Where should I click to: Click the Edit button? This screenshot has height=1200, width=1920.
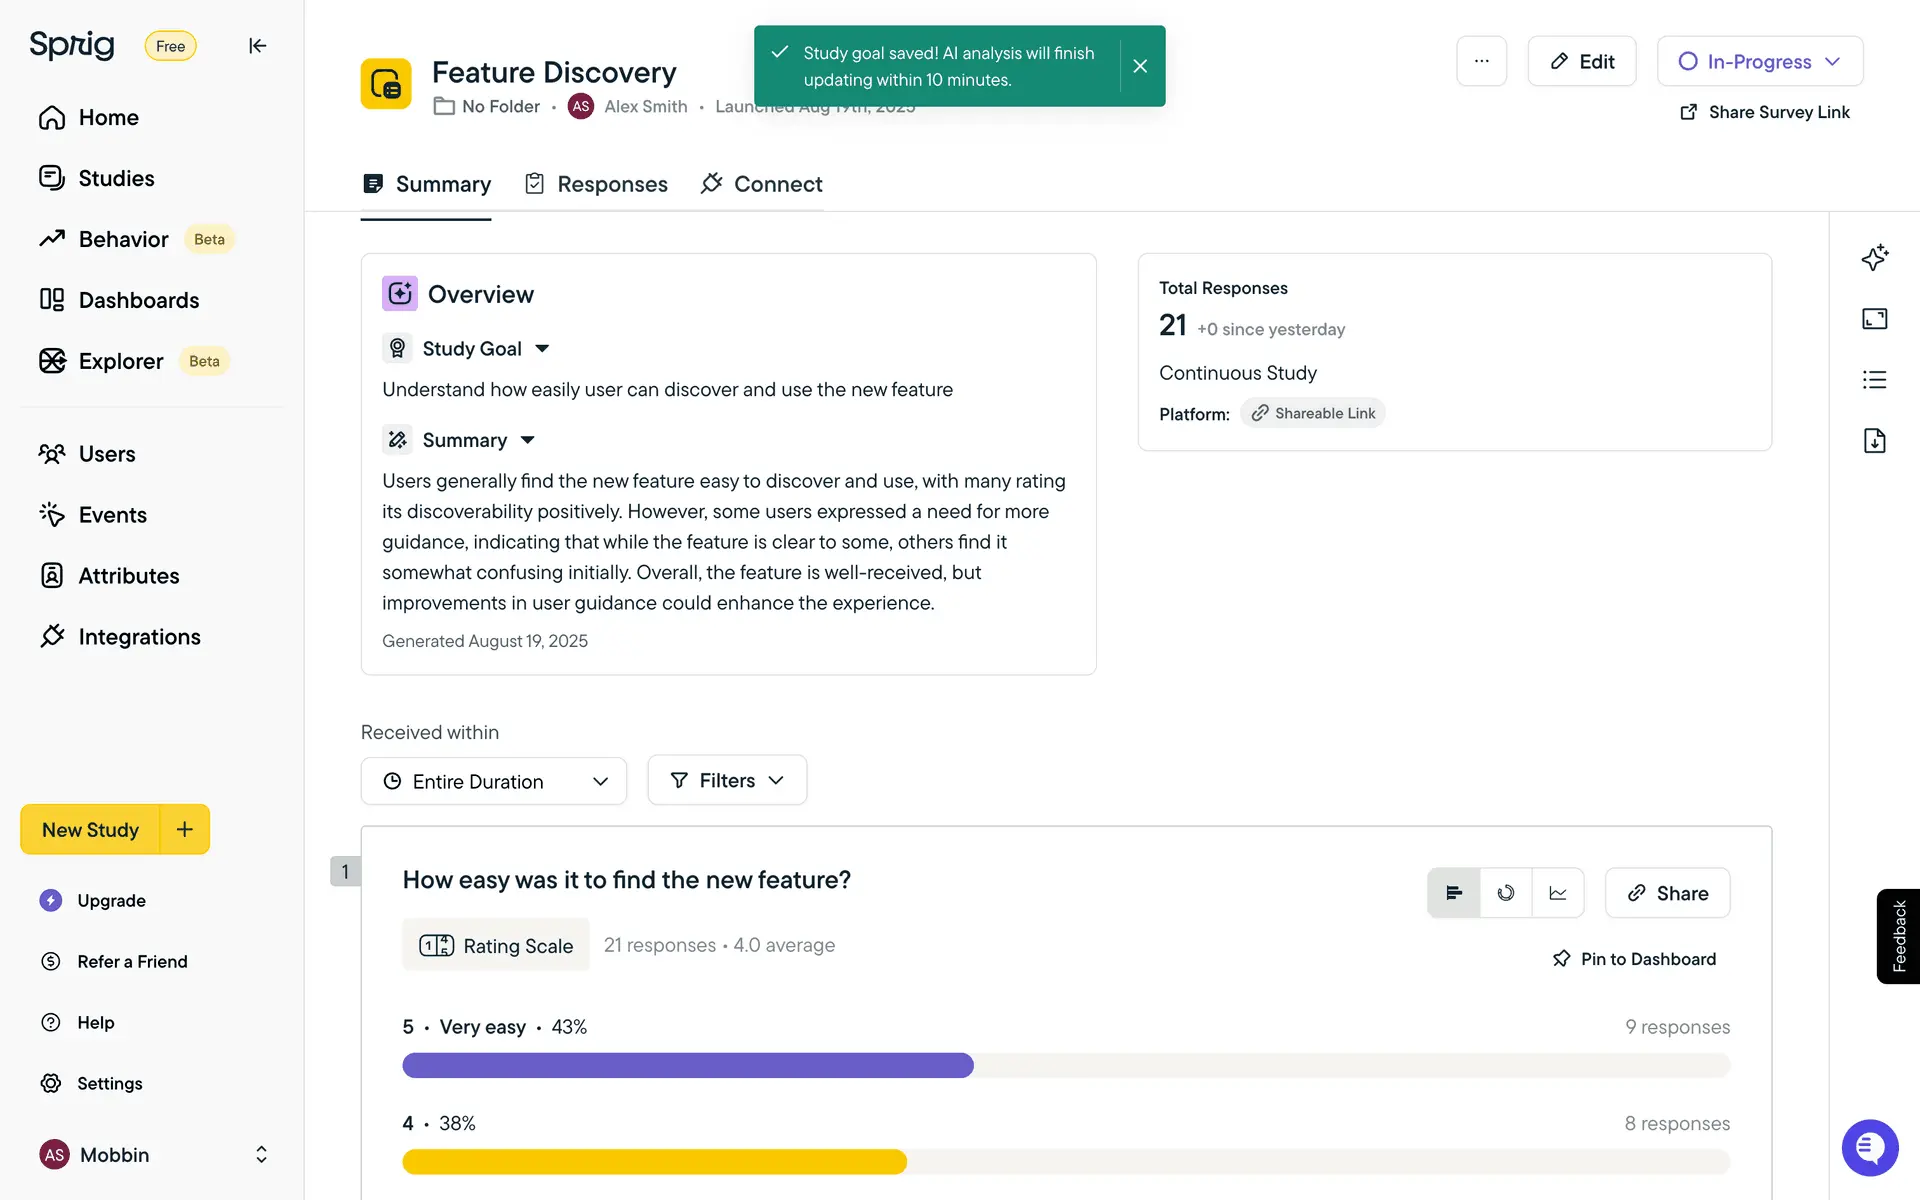click(1582, 61)
